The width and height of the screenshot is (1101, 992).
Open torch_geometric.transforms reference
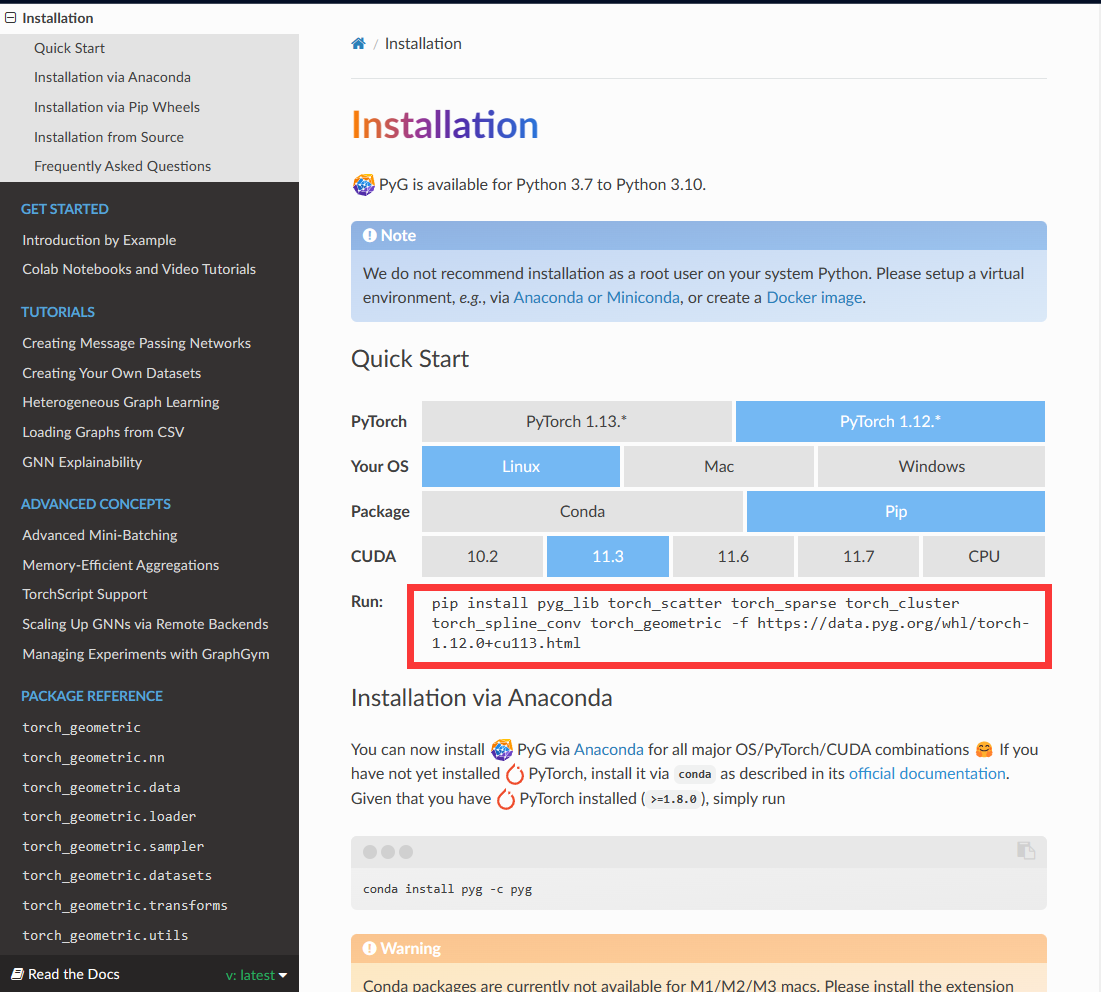pos(125,906)
